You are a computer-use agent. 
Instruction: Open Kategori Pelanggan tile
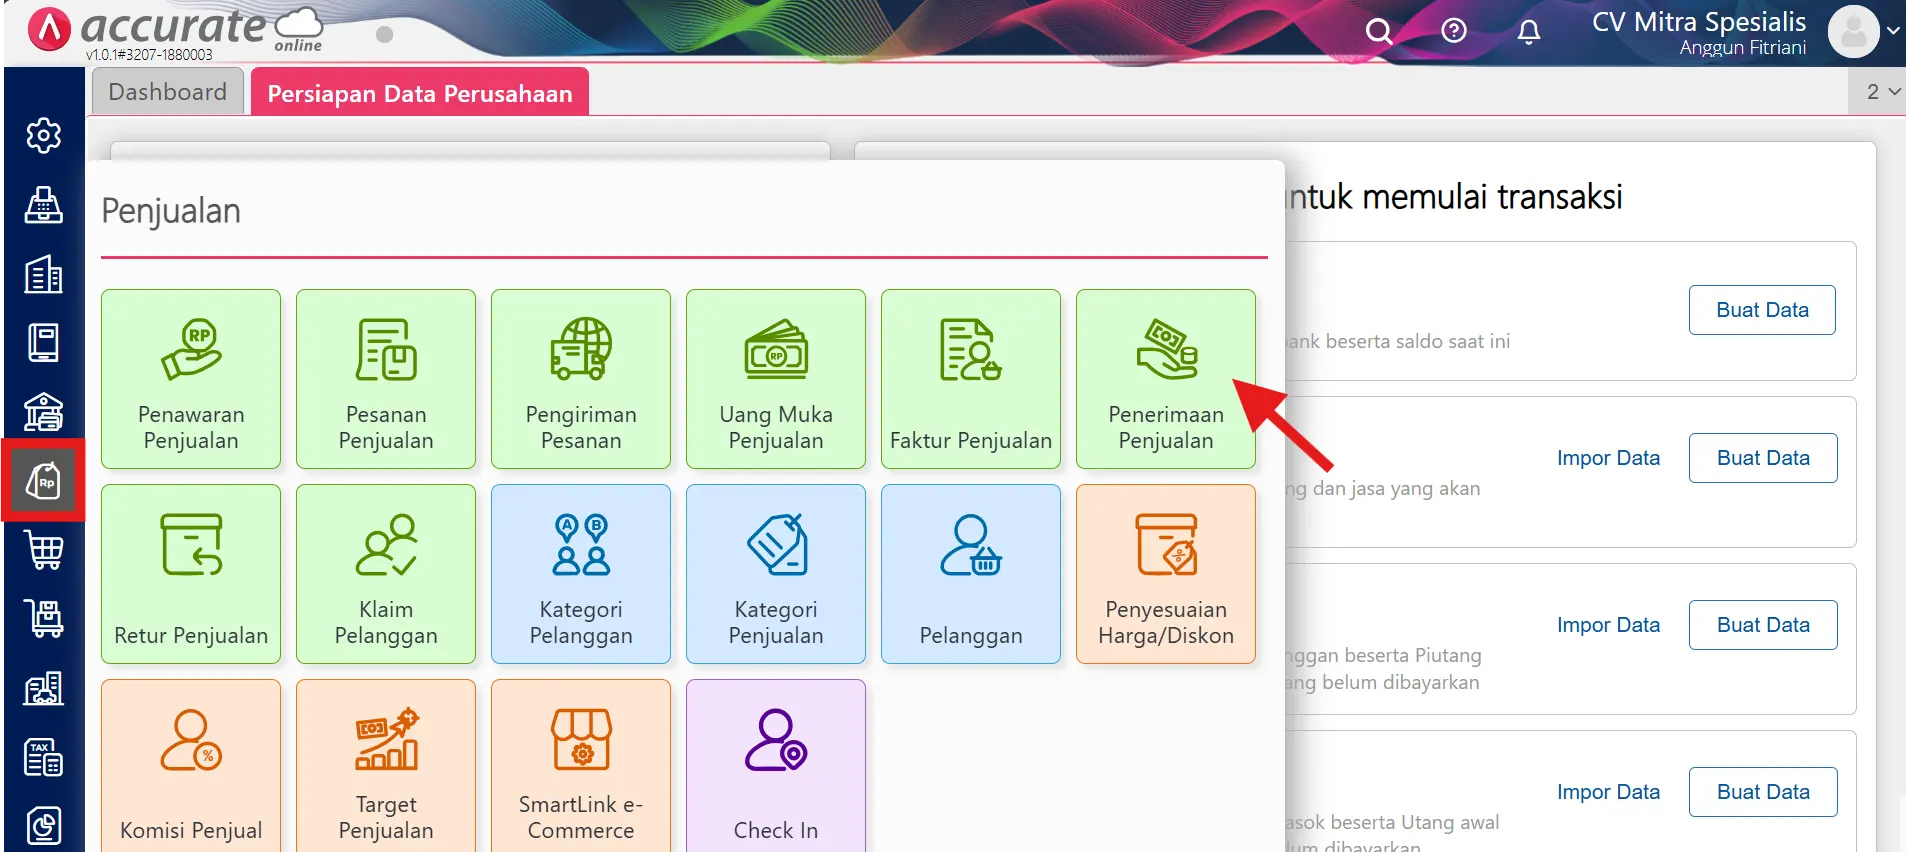click(580, 574)
